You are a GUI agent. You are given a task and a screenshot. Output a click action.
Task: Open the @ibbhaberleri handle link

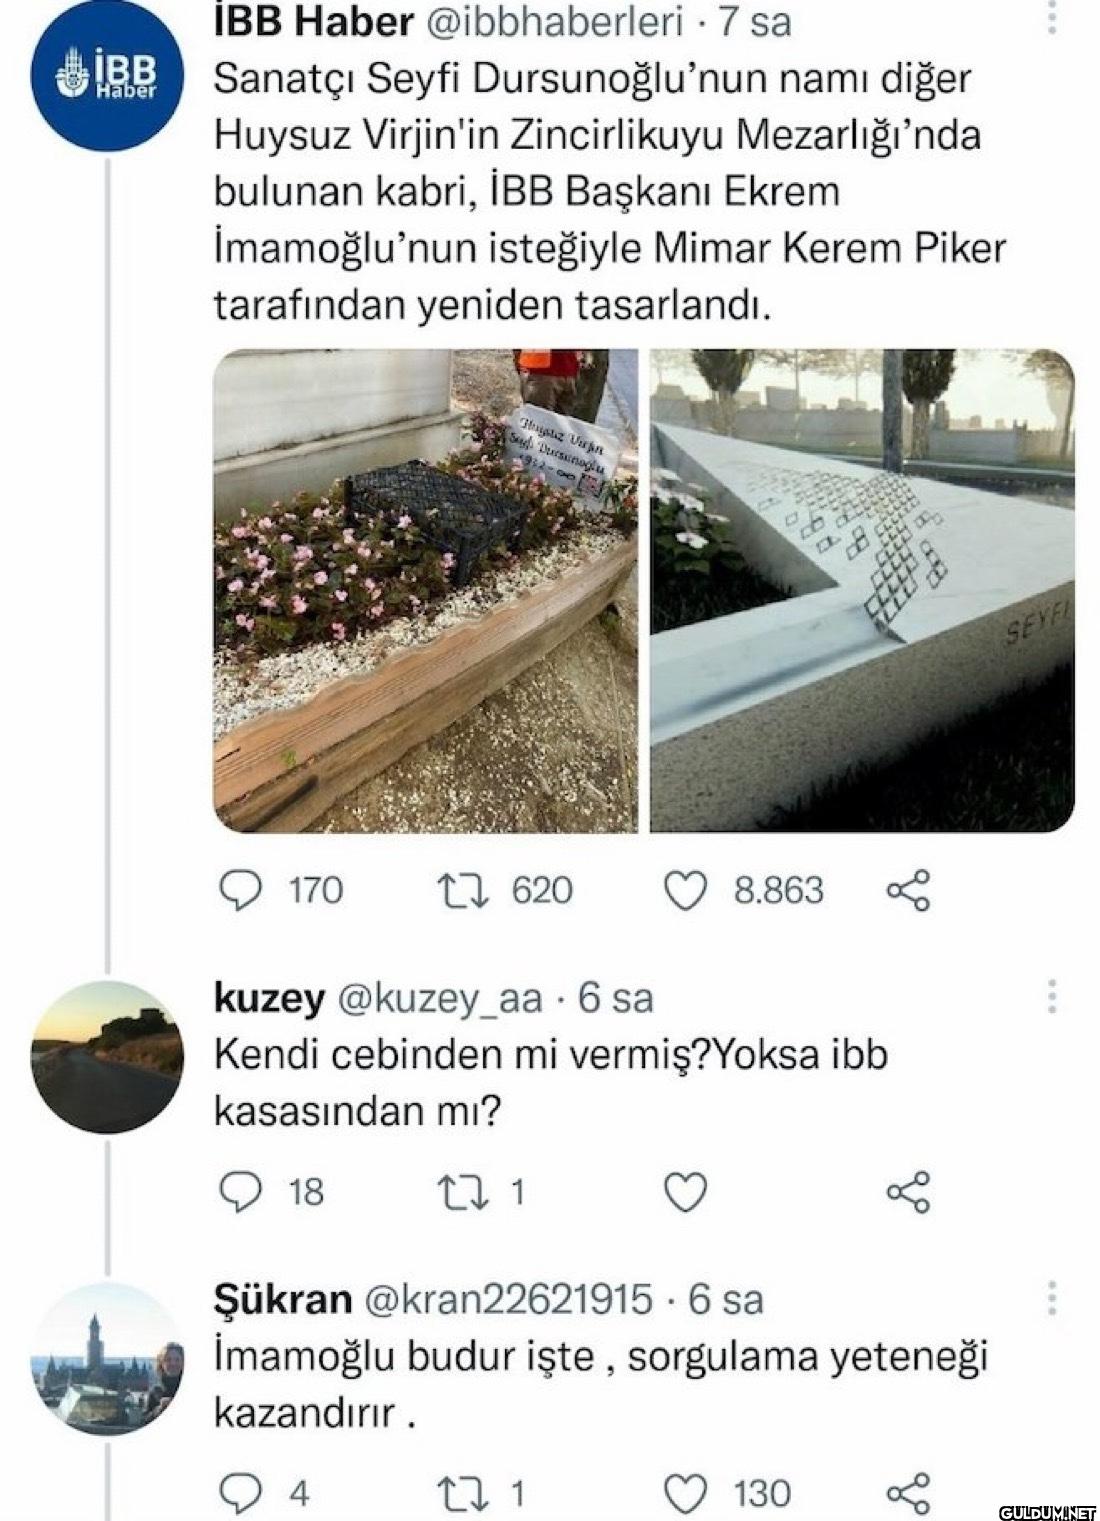pos(555,22)
